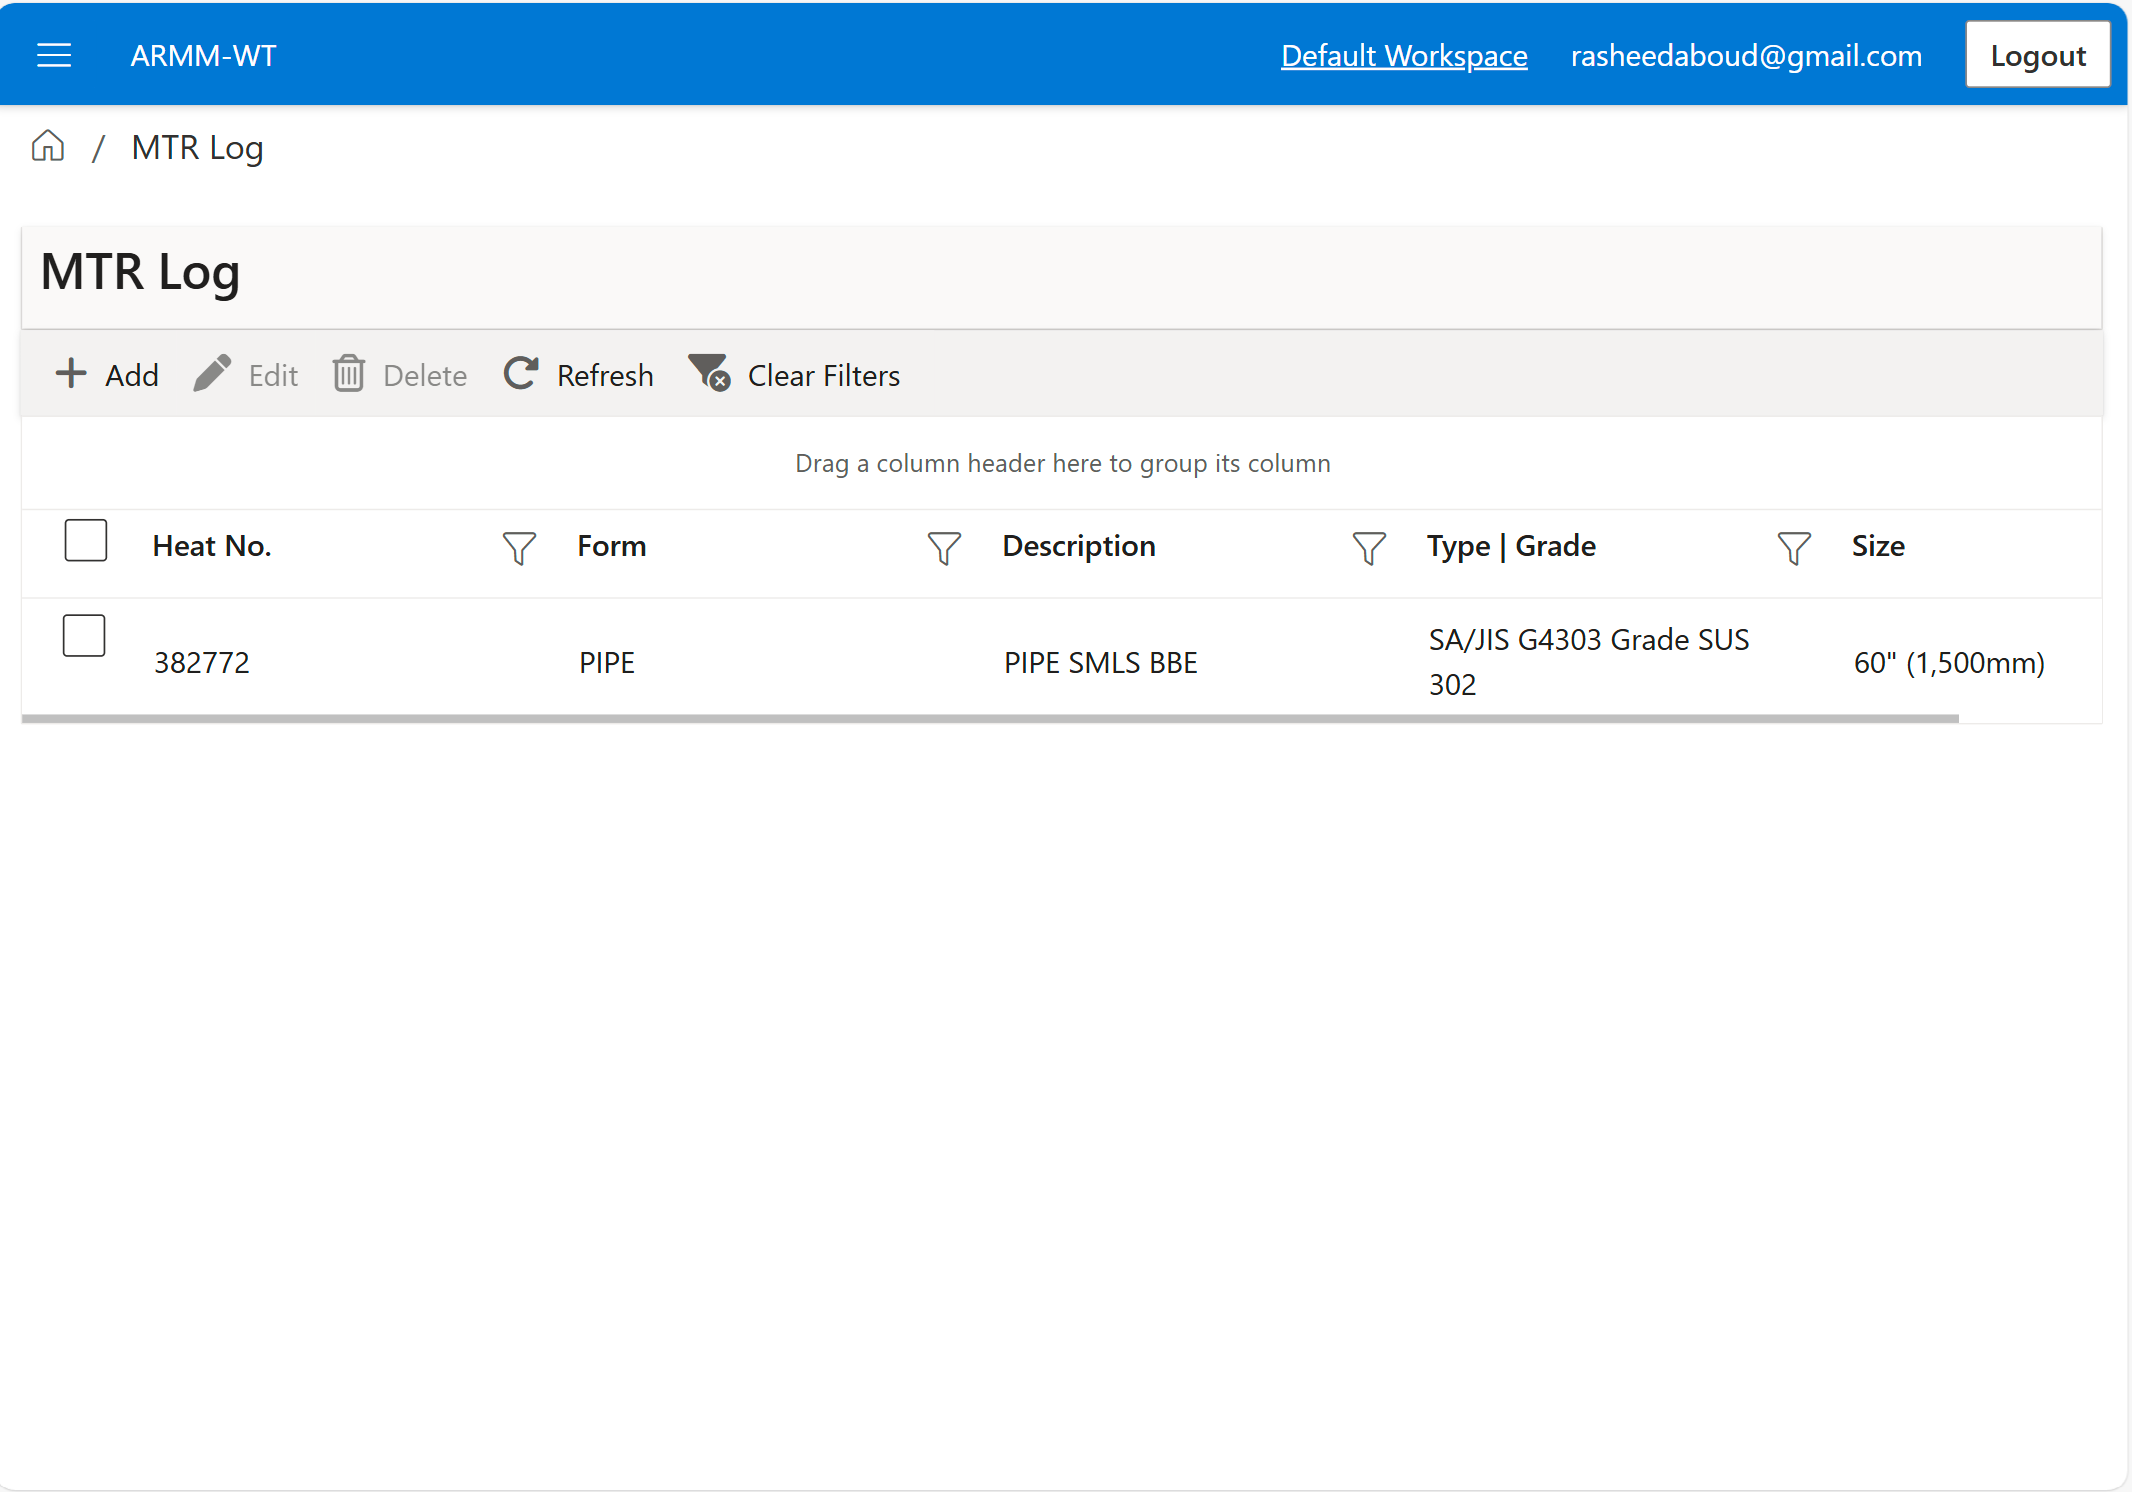Sort by the Form column header

pos(611,546)
